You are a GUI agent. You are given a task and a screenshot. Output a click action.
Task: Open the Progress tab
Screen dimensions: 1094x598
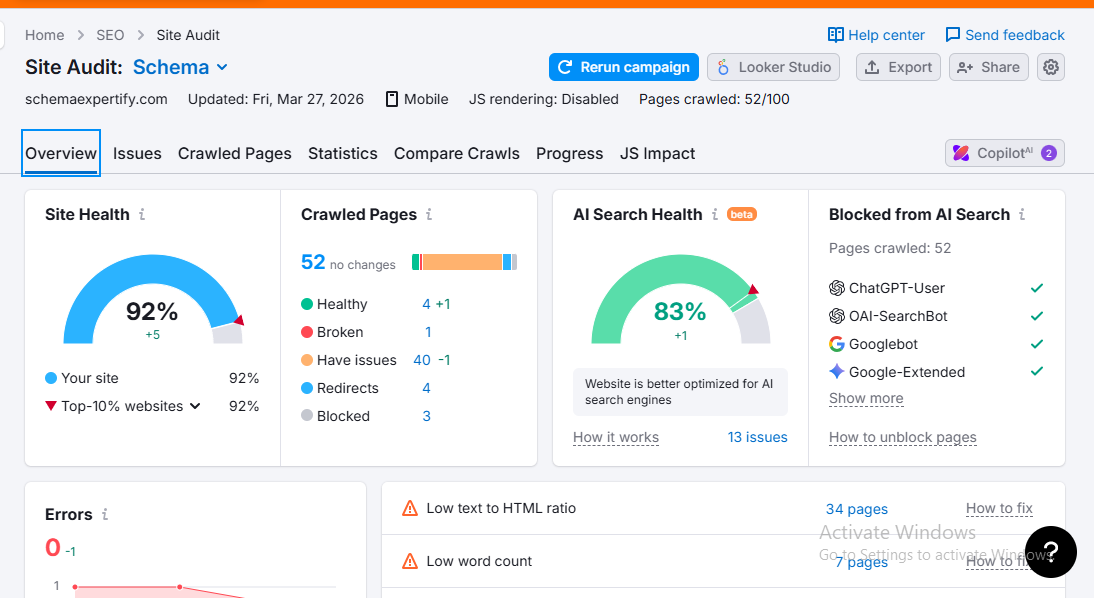[x=569, y=154]
